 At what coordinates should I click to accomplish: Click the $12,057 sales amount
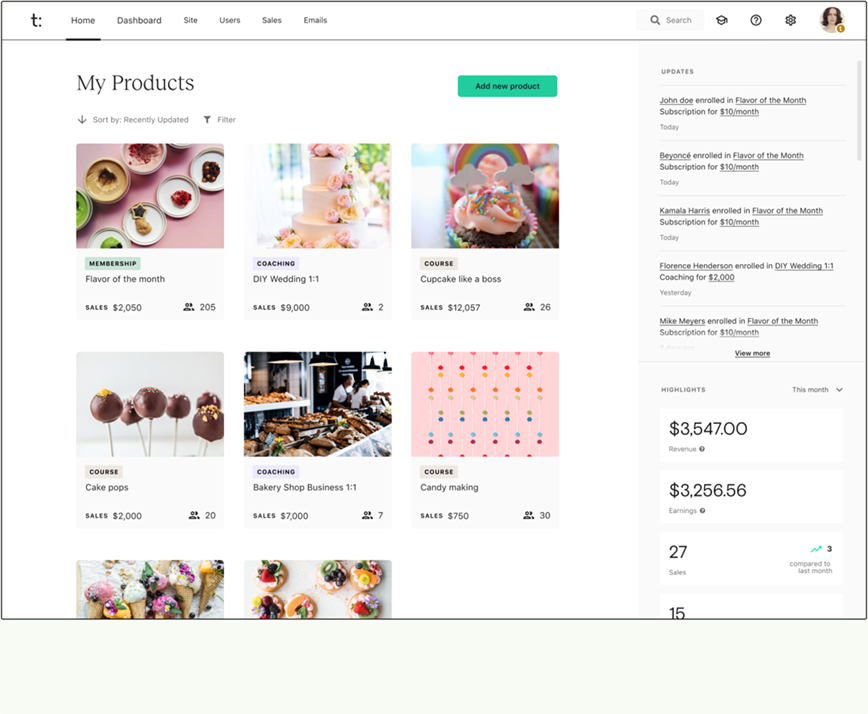pos(464,307)
